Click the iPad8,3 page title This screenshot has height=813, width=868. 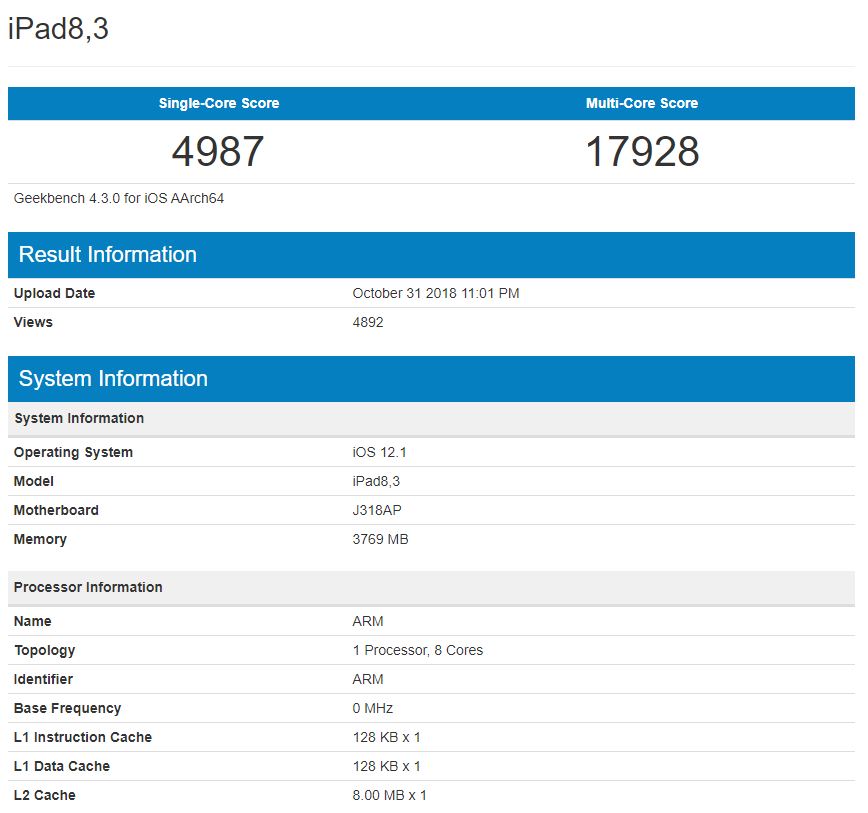click(58, 29)
